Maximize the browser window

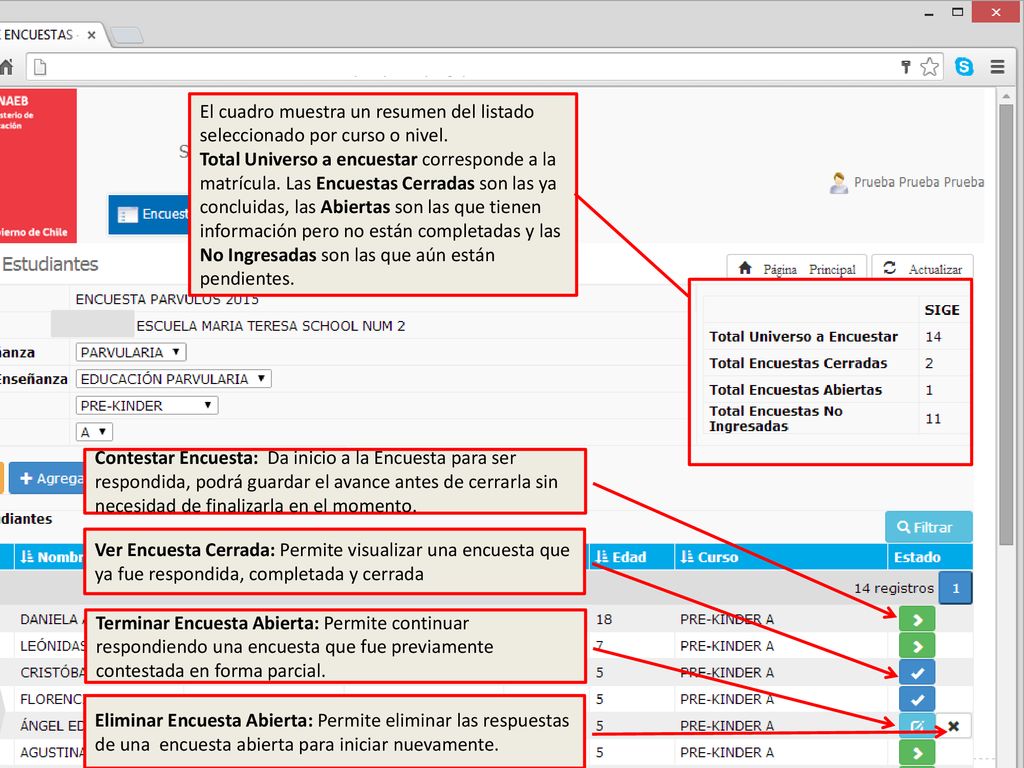point(957,12)
